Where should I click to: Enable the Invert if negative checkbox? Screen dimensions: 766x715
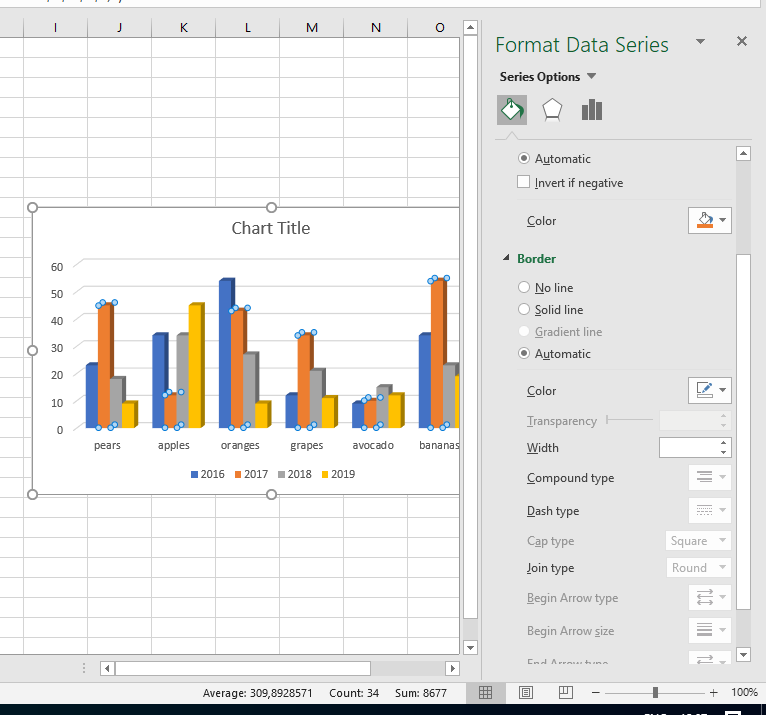[x=524, y=183]
